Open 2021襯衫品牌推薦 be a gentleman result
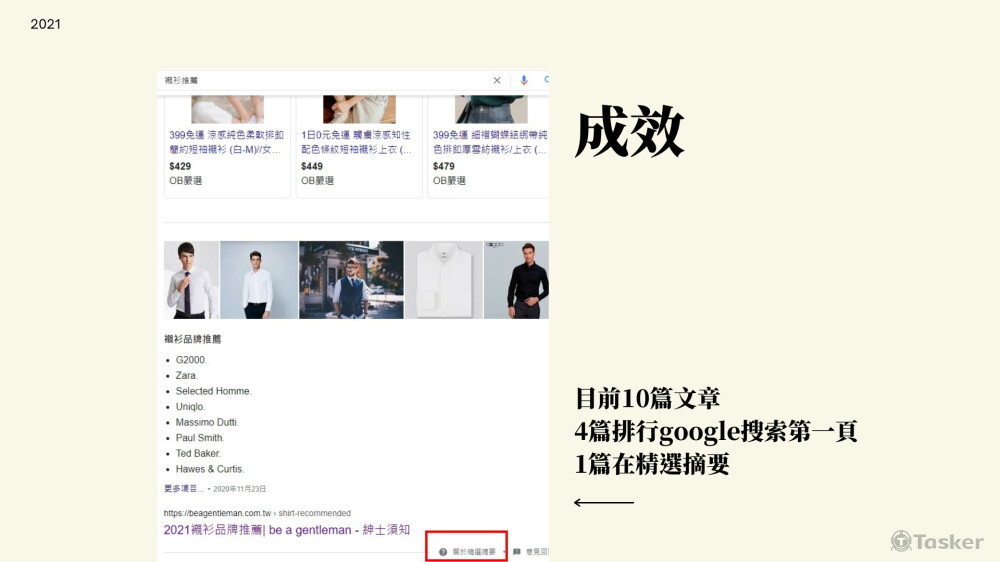1000x562 pixels. 286,530
